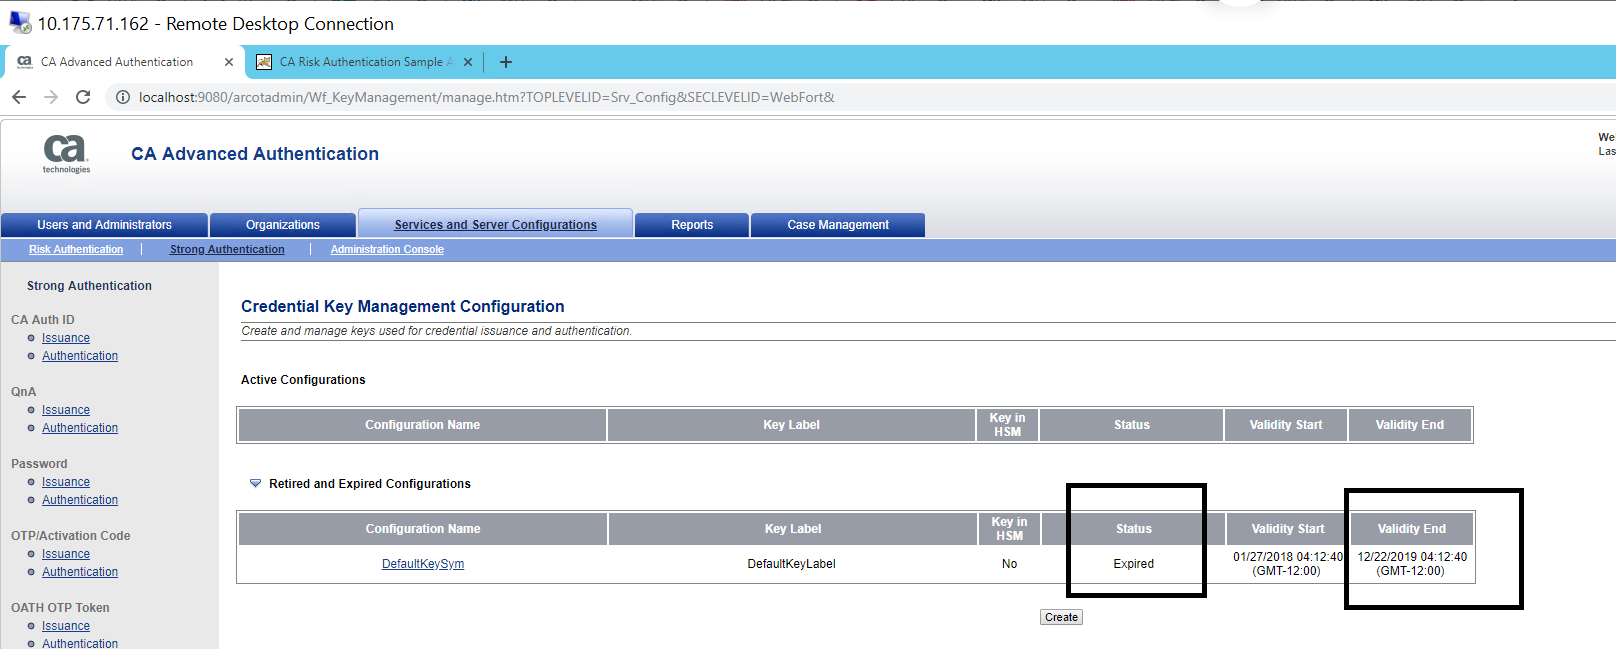Select Services and Server Configurations tab
This screenshot has height=649, width=1616.
click(x=495, y=225)
